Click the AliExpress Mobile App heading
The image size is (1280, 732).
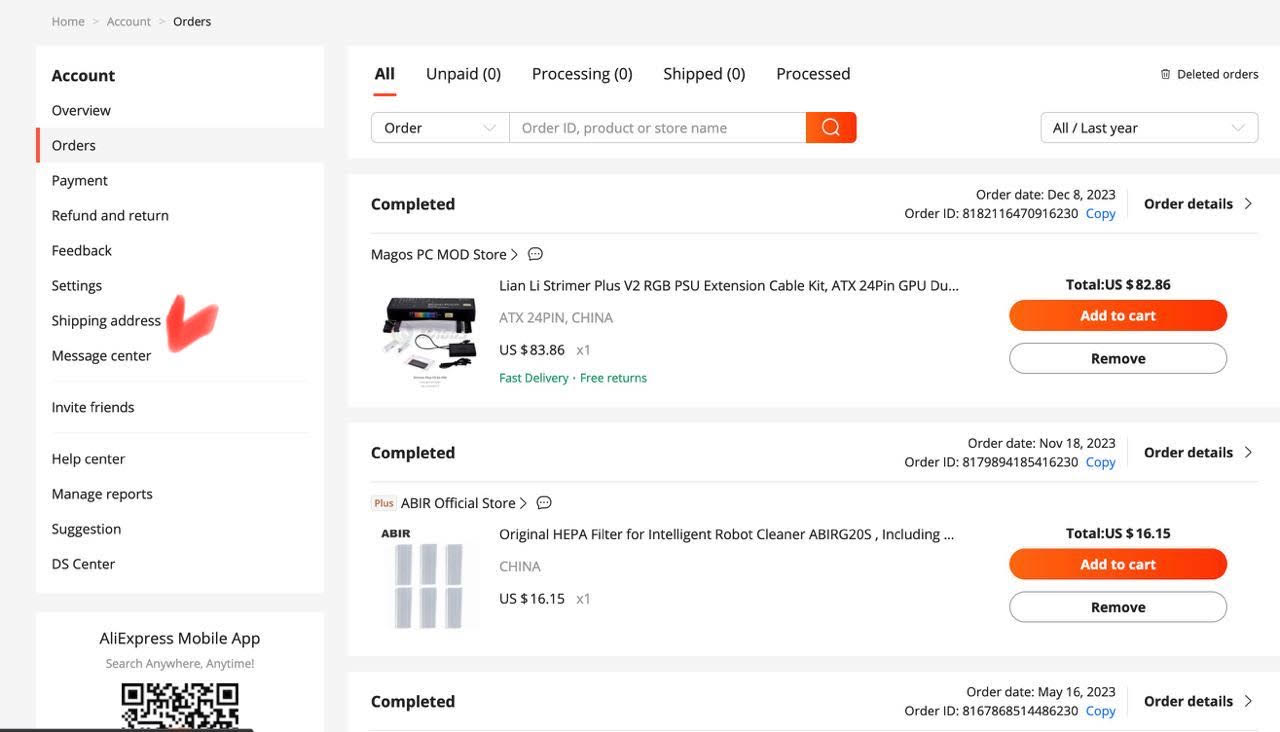click(180, 638)
